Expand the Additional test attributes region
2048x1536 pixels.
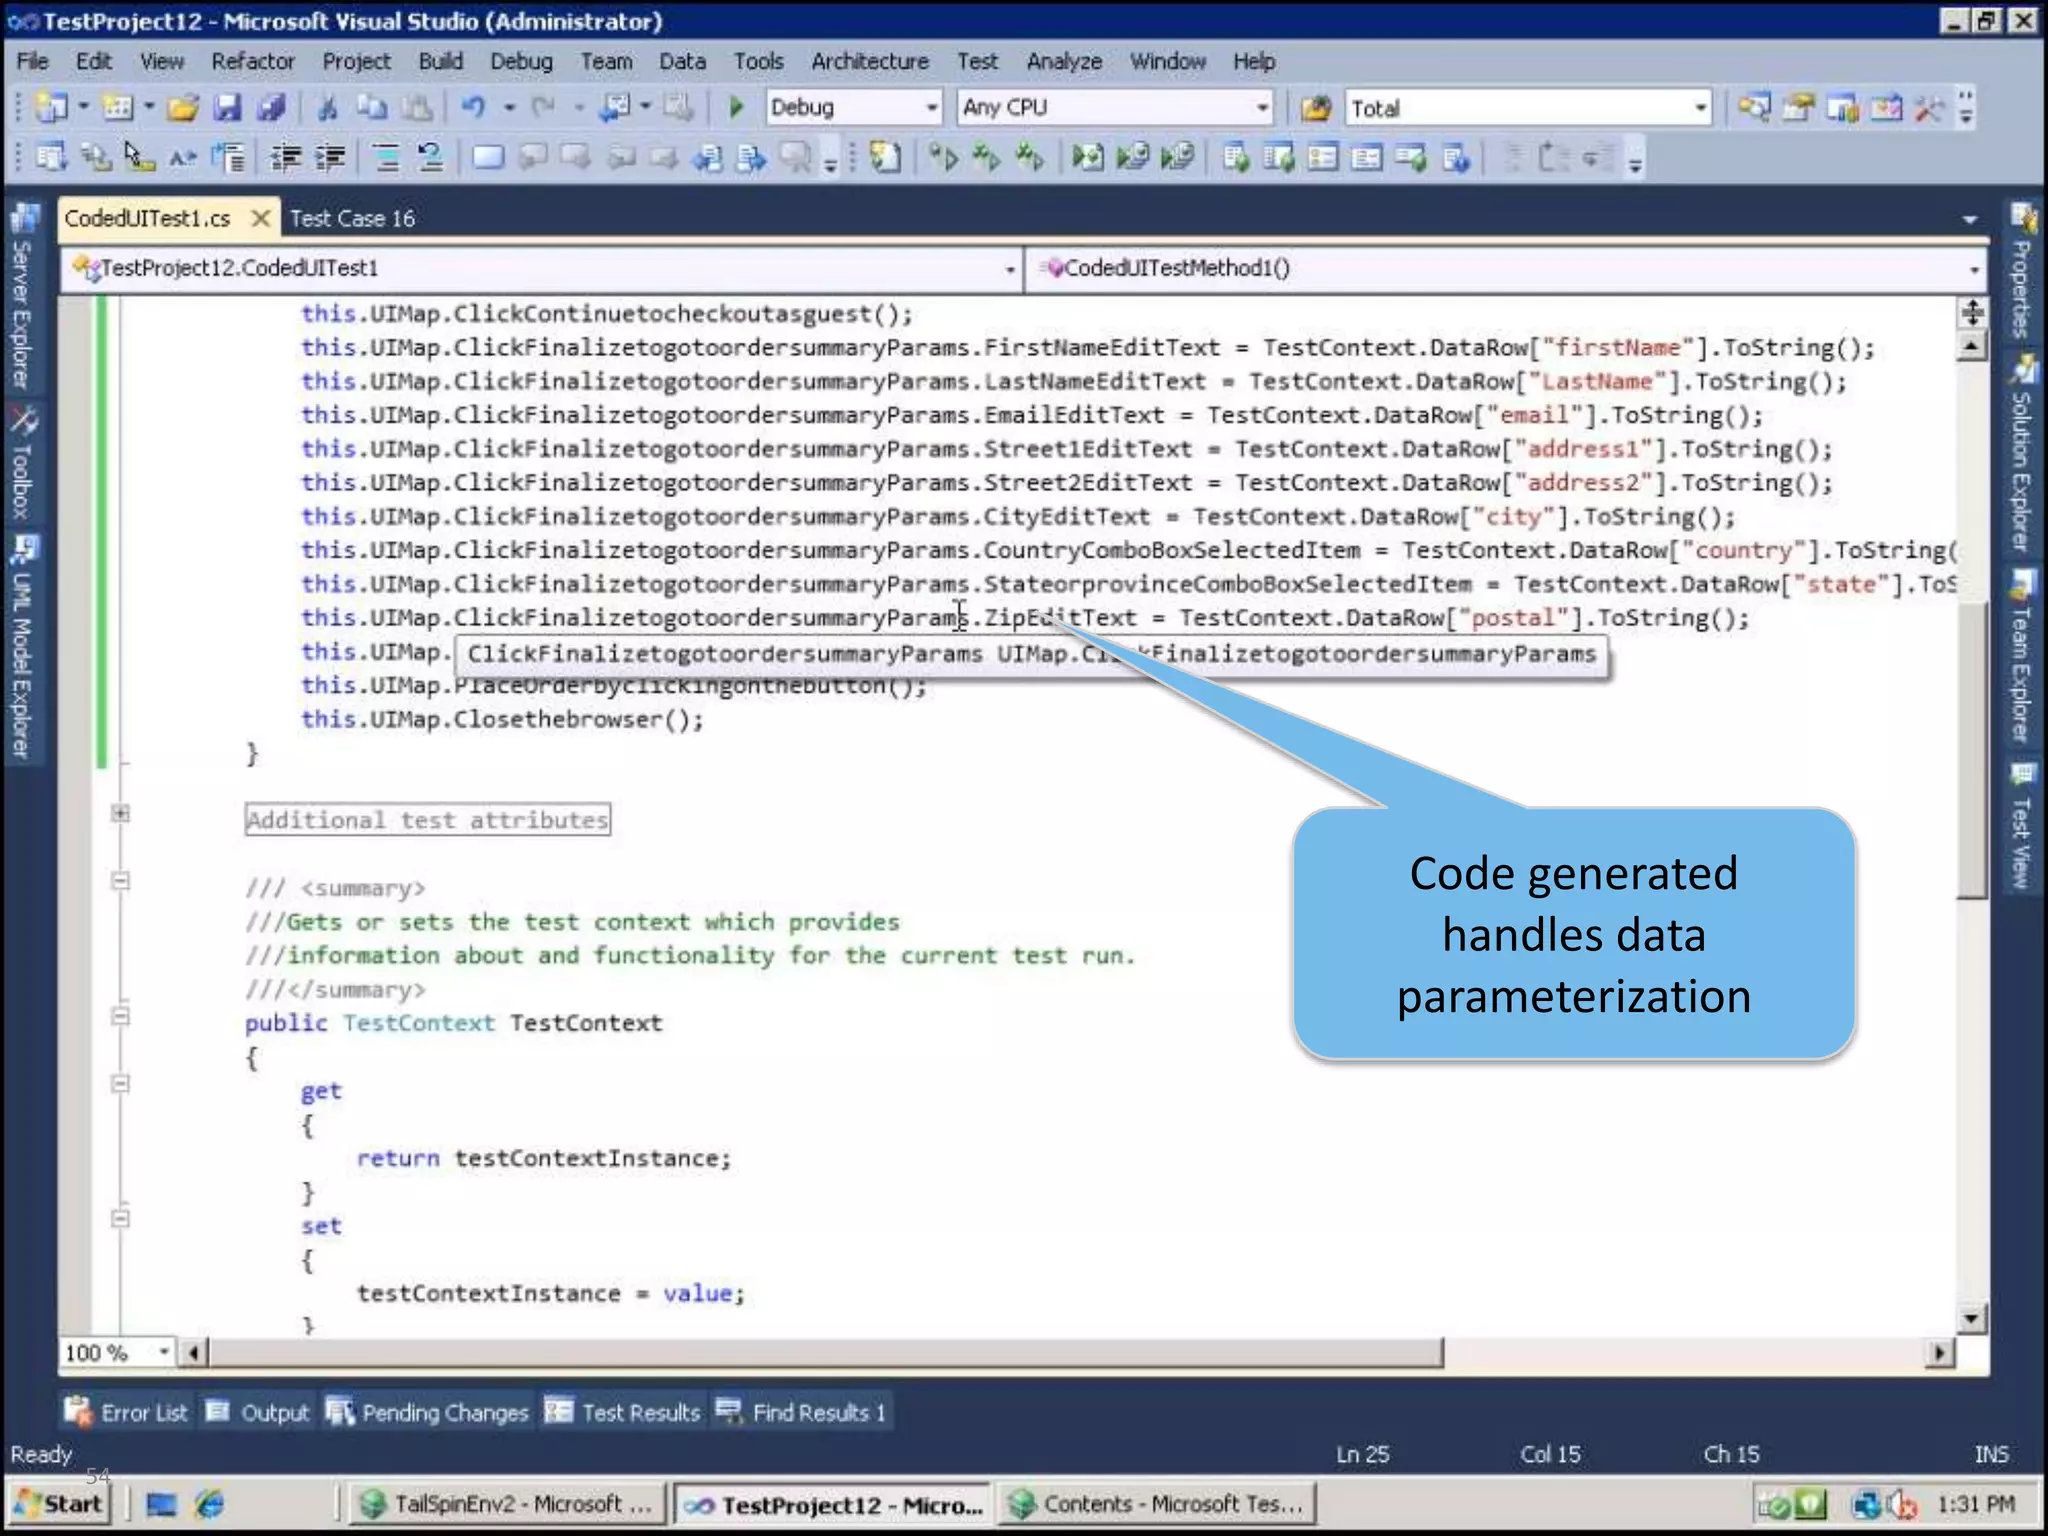121,813
